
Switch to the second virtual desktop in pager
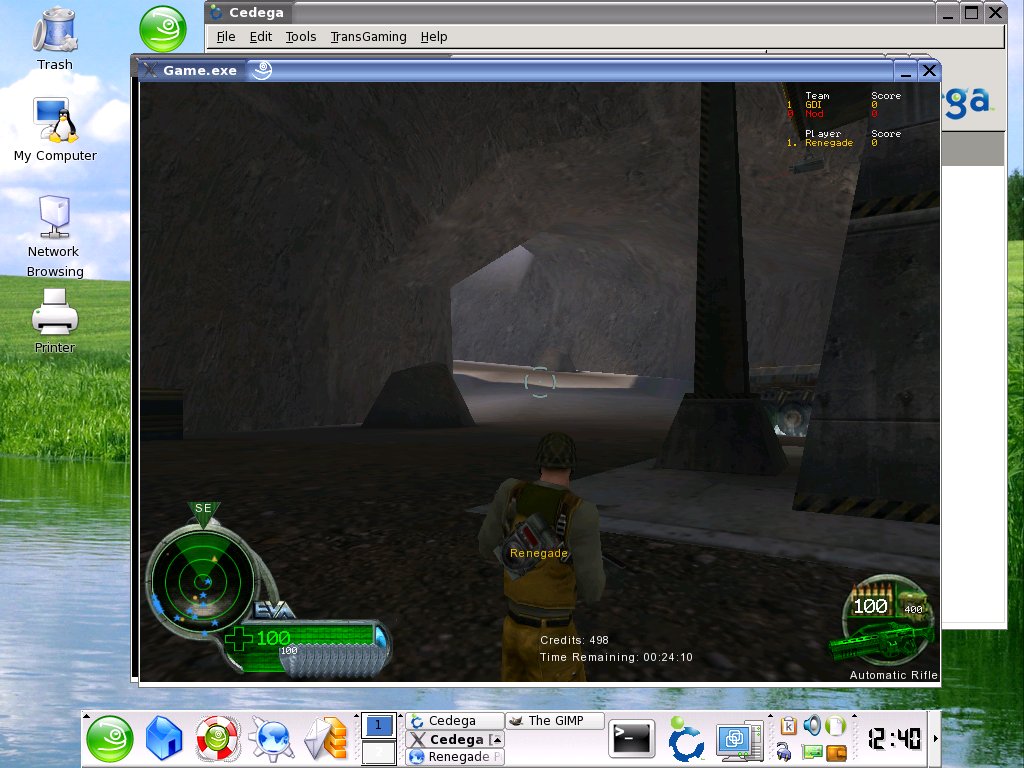[378, 752]
